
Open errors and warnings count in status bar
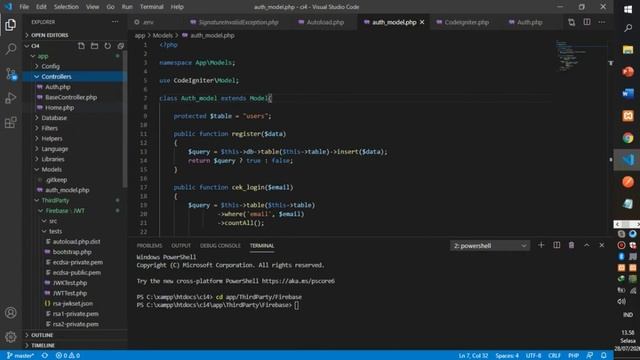68,356
